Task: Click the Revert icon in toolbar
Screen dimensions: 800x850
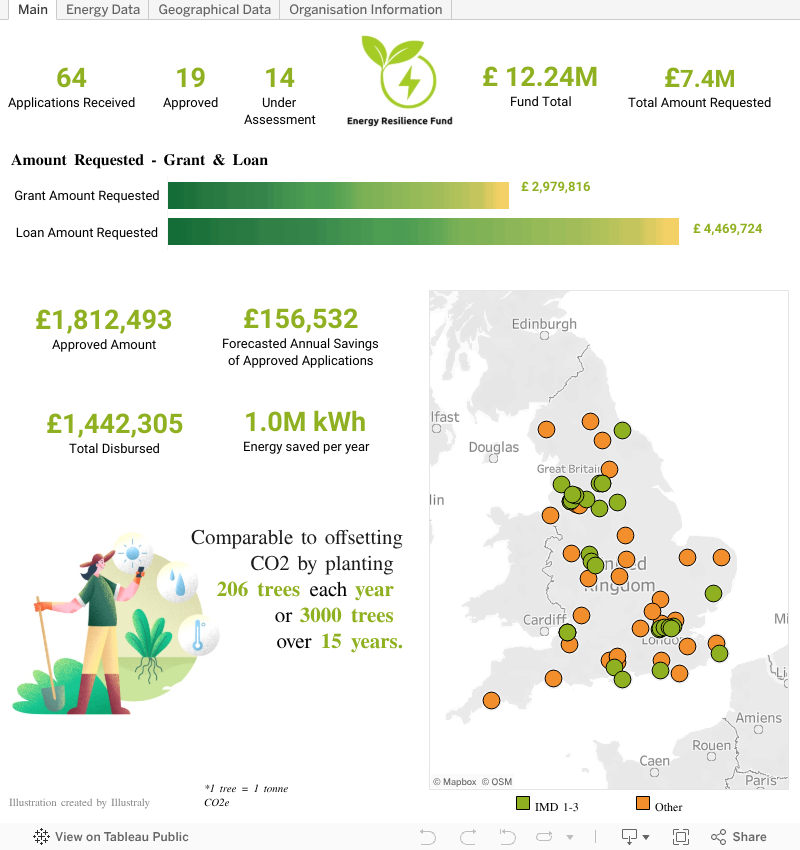Action: pyautogui.click(x=506, y=837)
